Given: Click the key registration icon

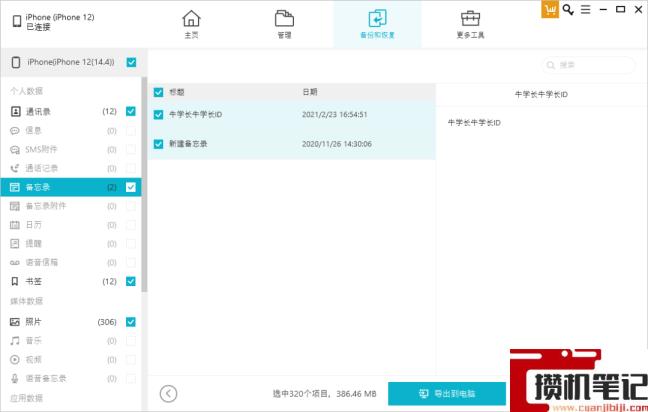Looking at the screenshot, I should click(x=568, y=10).
